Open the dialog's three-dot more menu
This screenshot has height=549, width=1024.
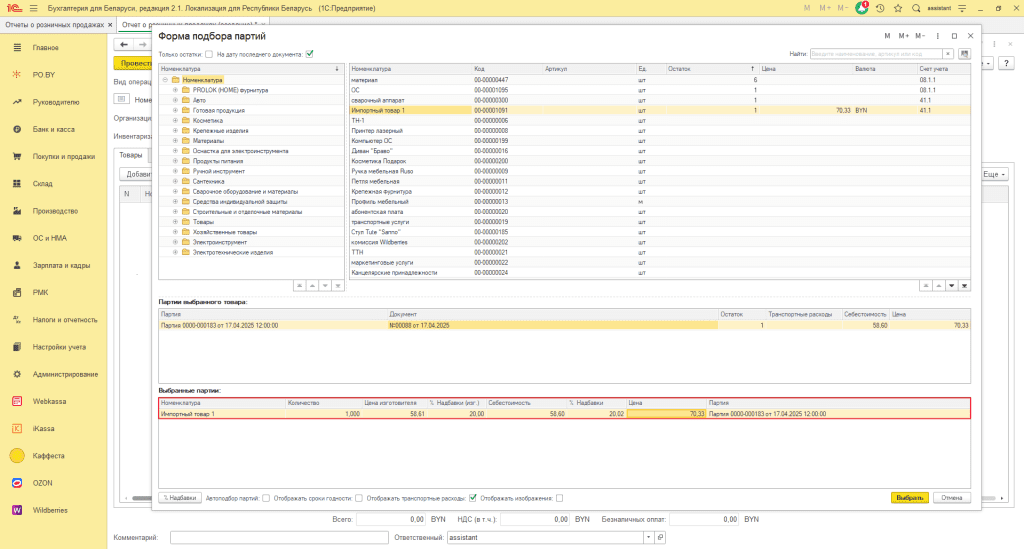click(937, 36)
